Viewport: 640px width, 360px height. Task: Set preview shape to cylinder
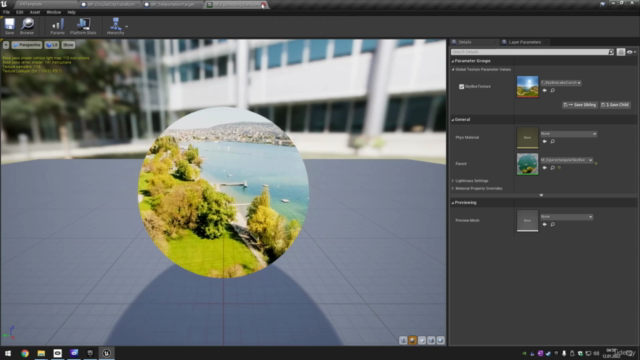(403, 340)
